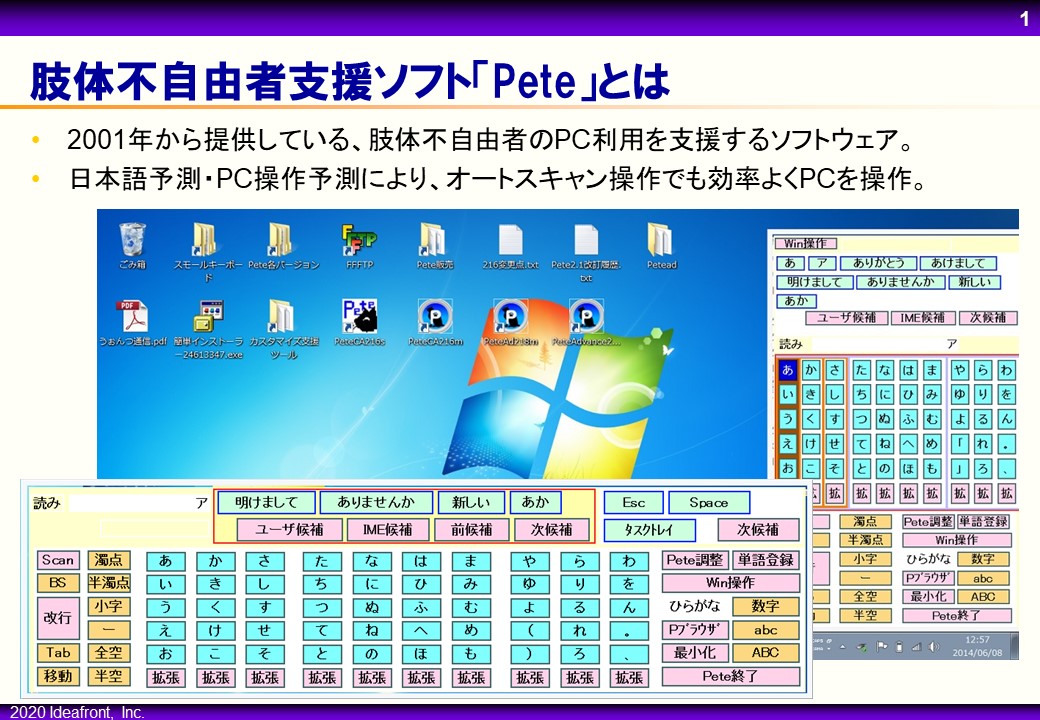
Task: Choose the ありがとう candidate in small Pete panel
Action: click(878, 263)
